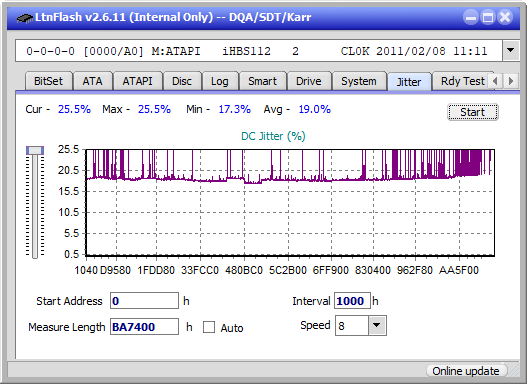
Task: Open the drive selection dropdown arrow
Action: click(511, 50)
